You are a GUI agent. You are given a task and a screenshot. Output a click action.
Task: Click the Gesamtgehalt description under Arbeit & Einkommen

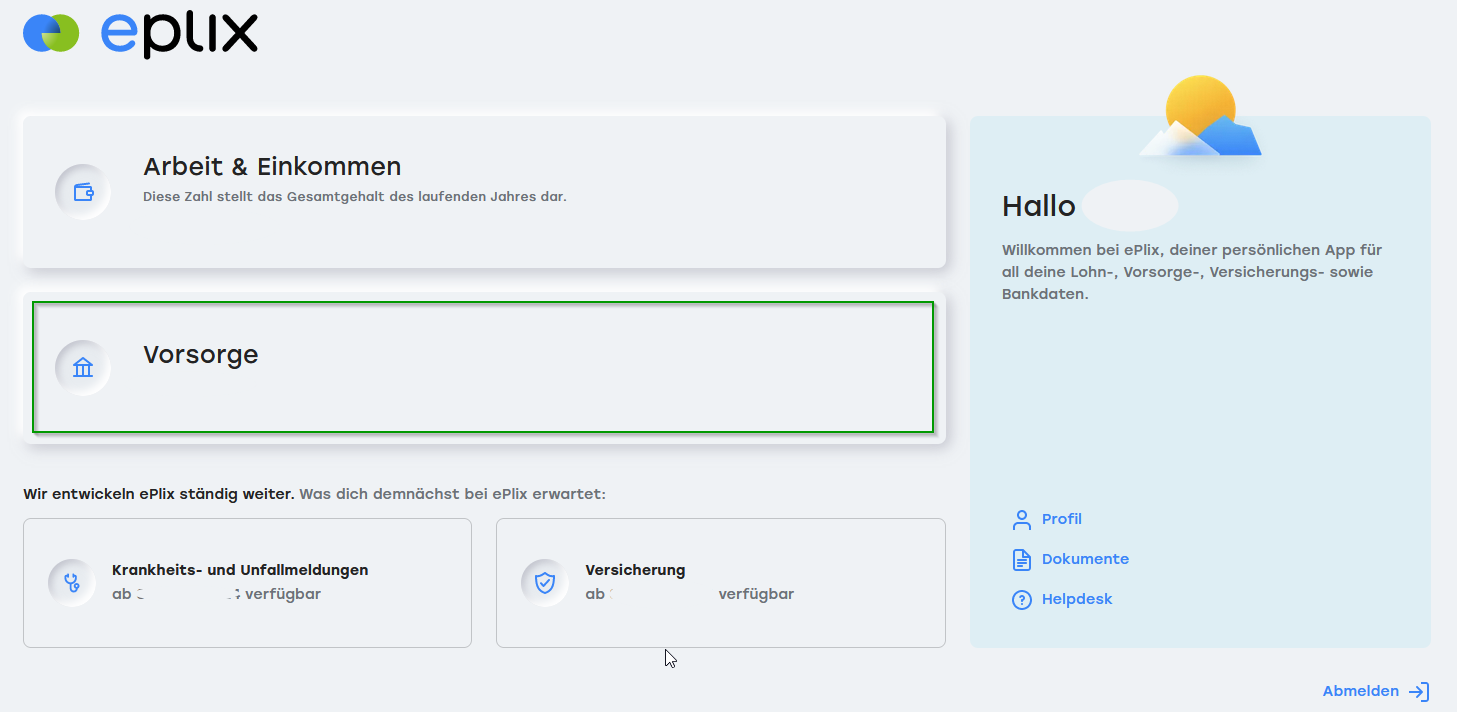(x=355, y=197)
